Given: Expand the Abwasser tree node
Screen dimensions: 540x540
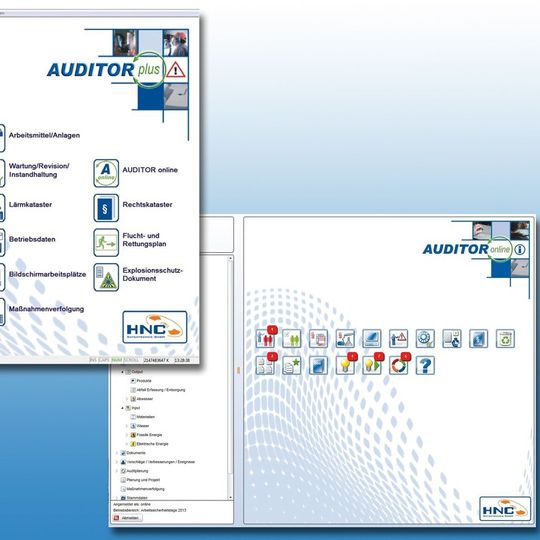Looking at the screenshot, I should [127, 399].
